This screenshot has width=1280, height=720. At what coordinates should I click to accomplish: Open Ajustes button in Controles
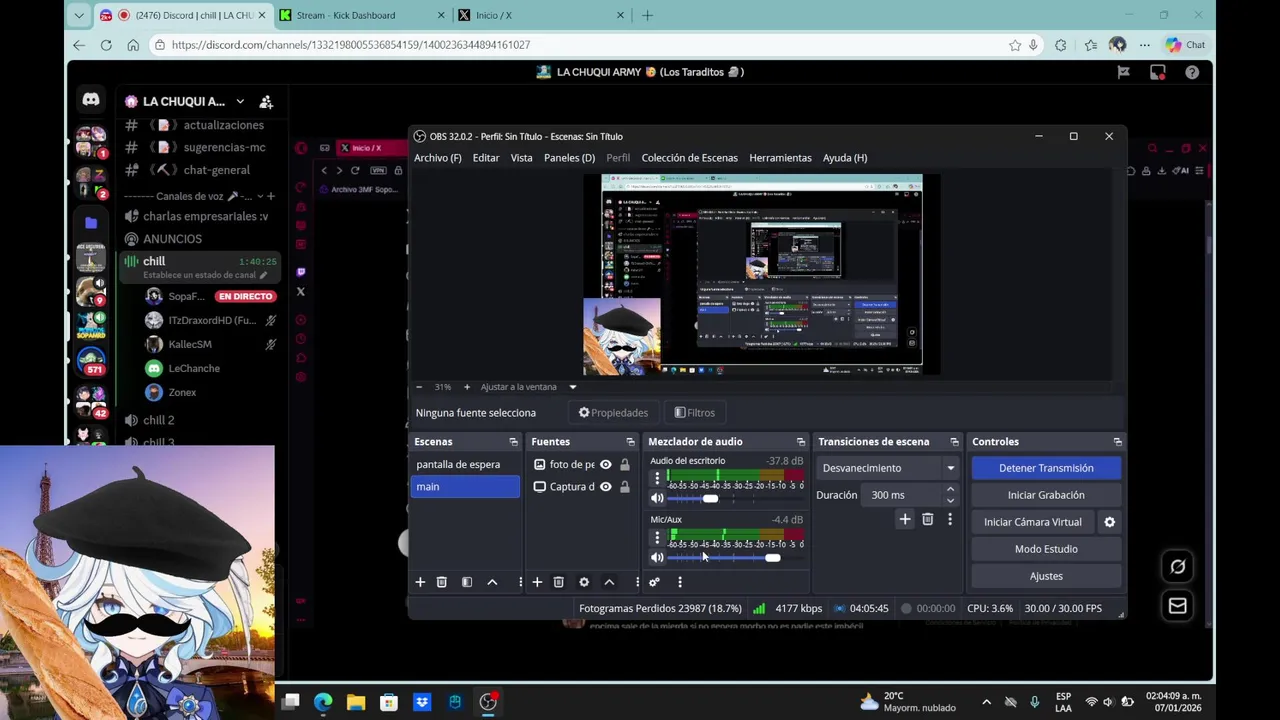coord(1046,576)
